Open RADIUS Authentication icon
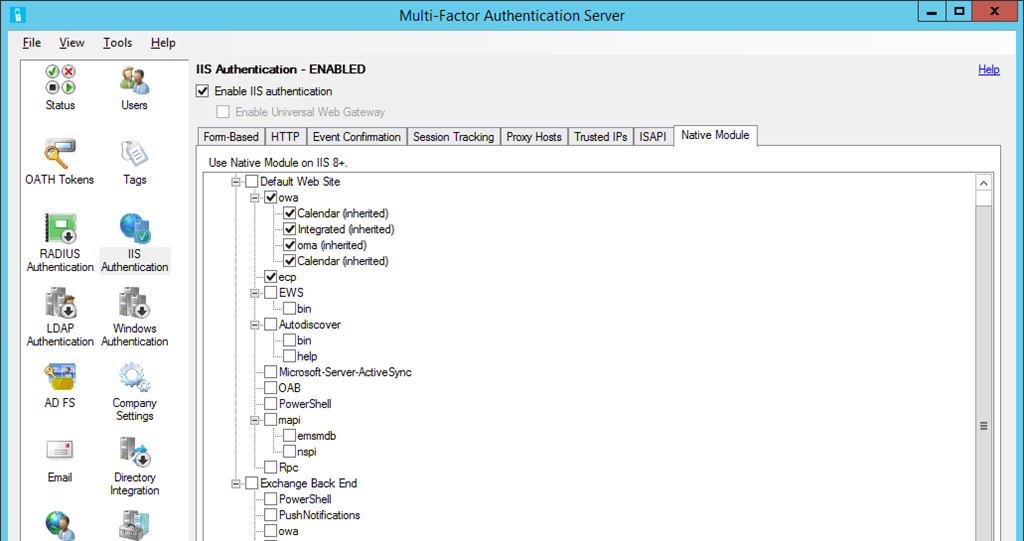The image size is (1024, 541). click(x=60, y=242)
